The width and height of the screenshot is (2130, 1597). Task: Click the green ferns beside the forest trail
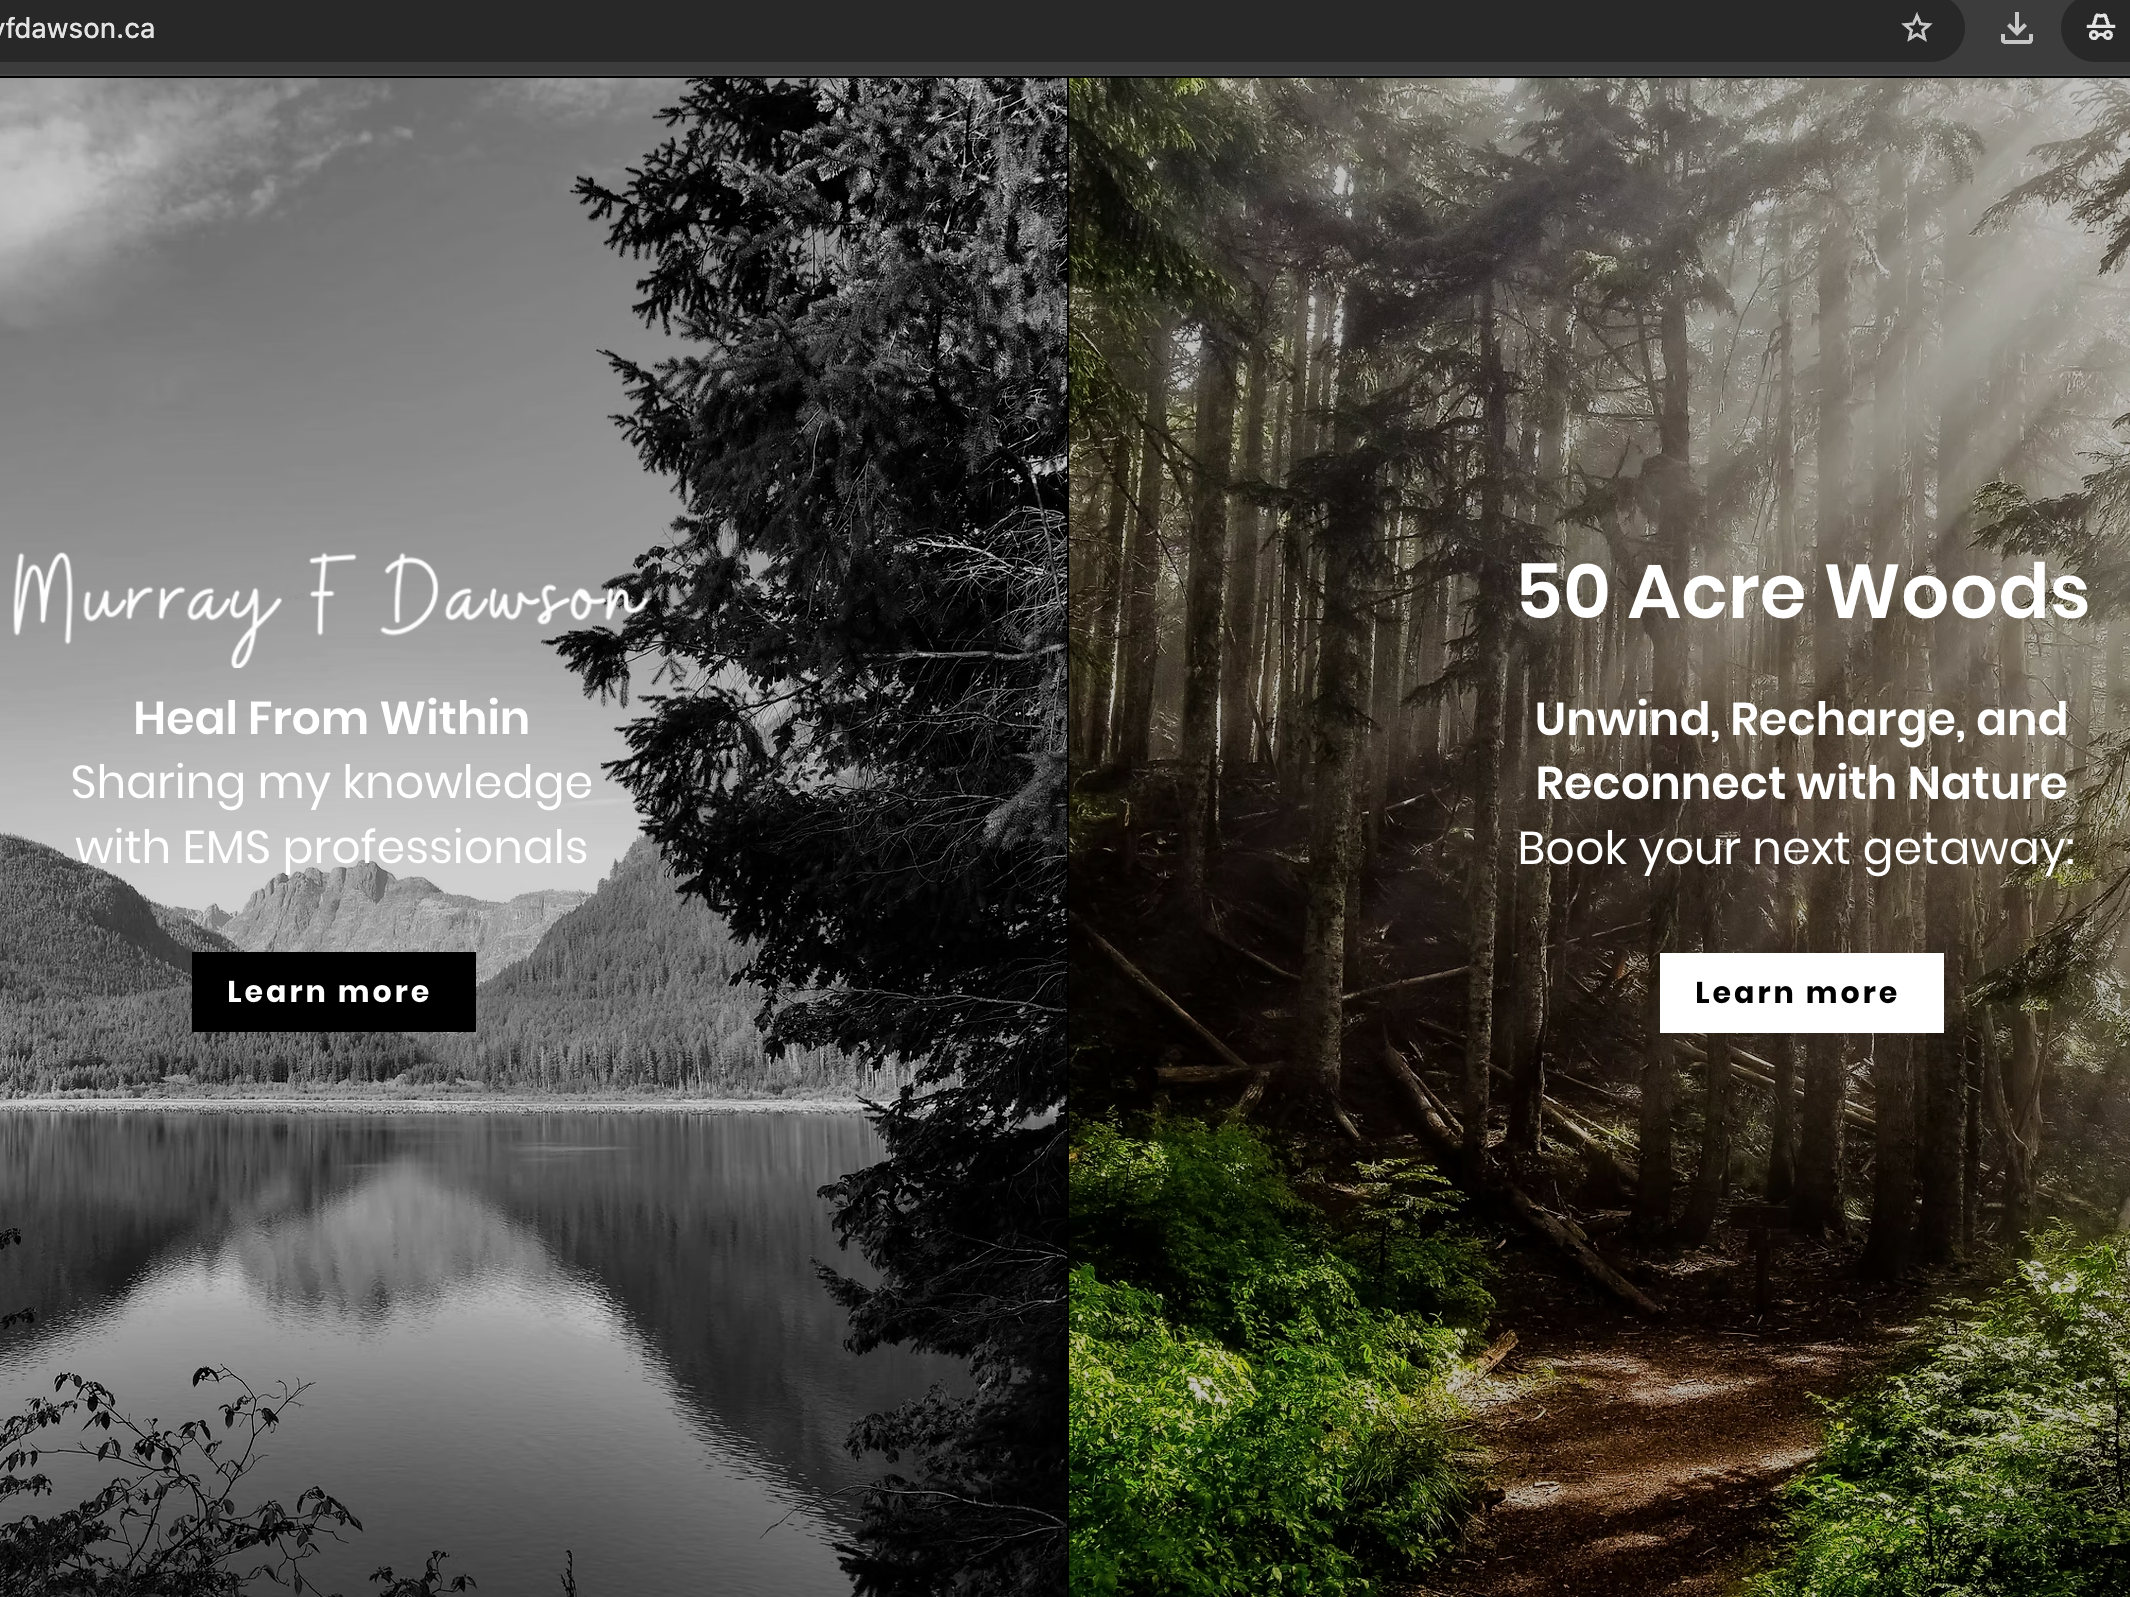[1250, 1350]
